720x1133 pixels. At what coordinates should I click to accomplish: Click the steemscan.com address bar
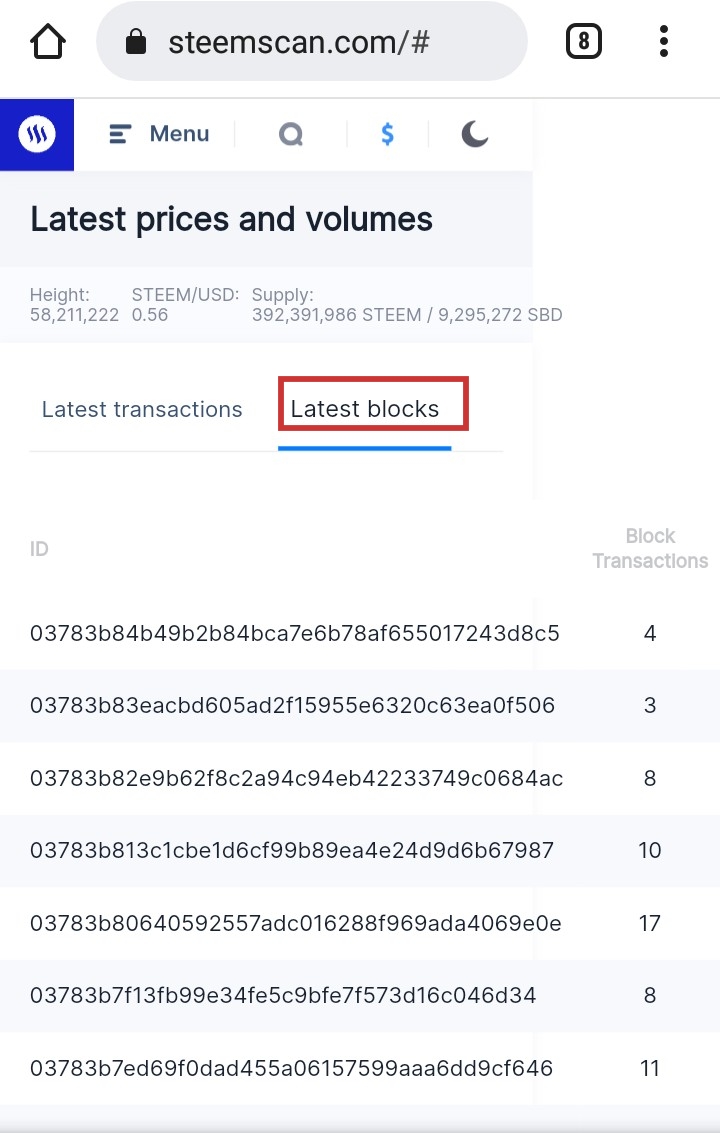[x=312, y=42]
